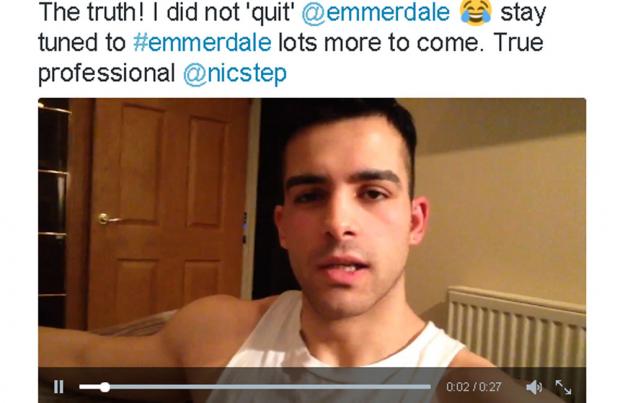Click the radiator area in the video
Viewport: 620px width, 403px height.
pyautogui.click(x=516, y=328)
